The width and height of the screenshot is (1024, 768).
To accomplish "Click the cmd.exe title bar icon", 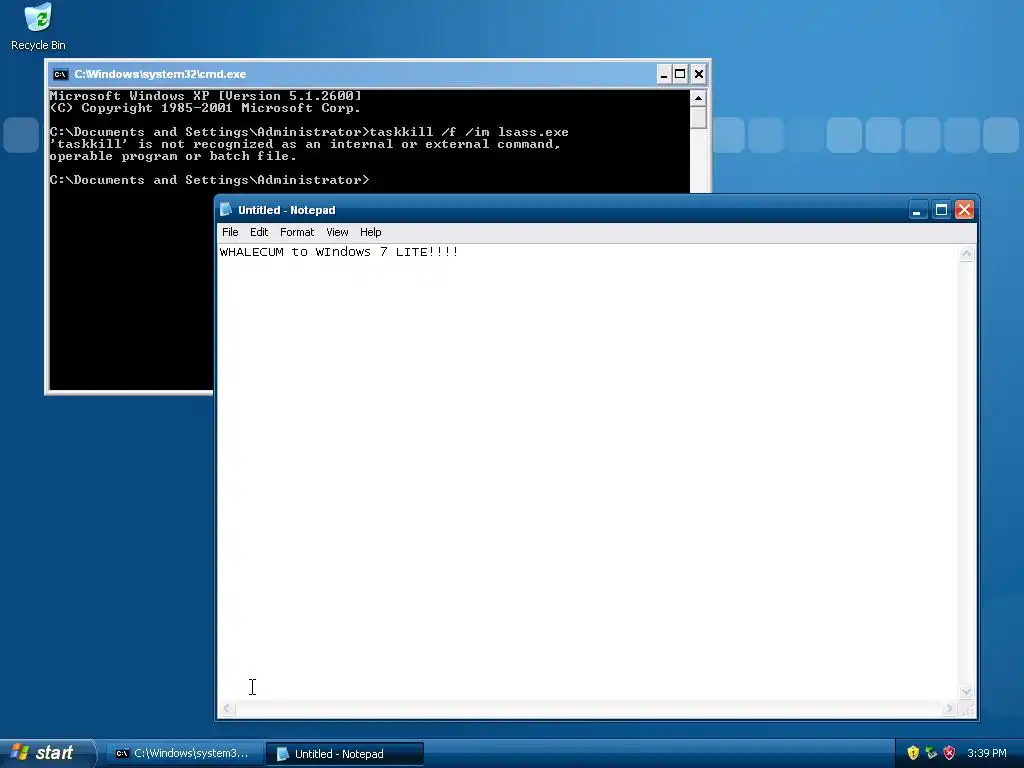I will (x=61, y=74).
